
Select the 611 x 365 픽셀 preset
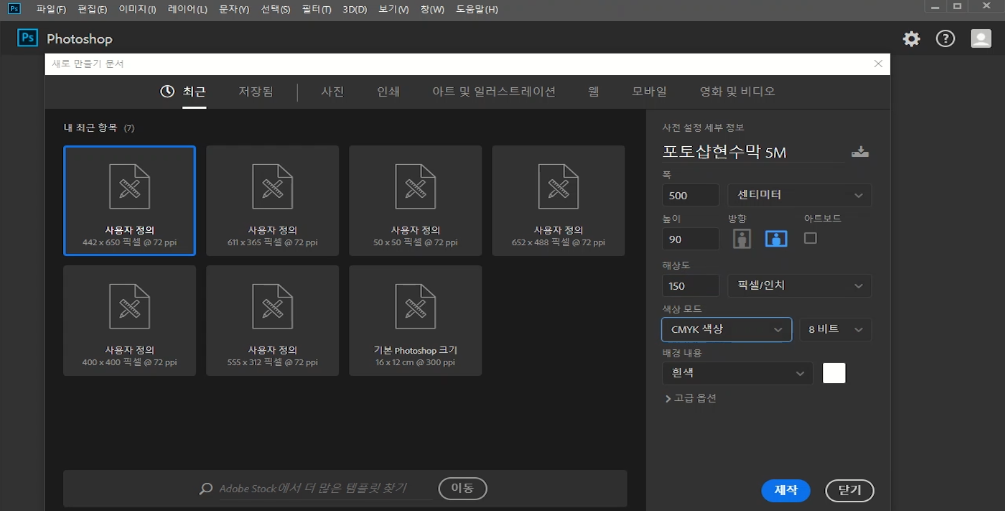(x=272, y=201)
